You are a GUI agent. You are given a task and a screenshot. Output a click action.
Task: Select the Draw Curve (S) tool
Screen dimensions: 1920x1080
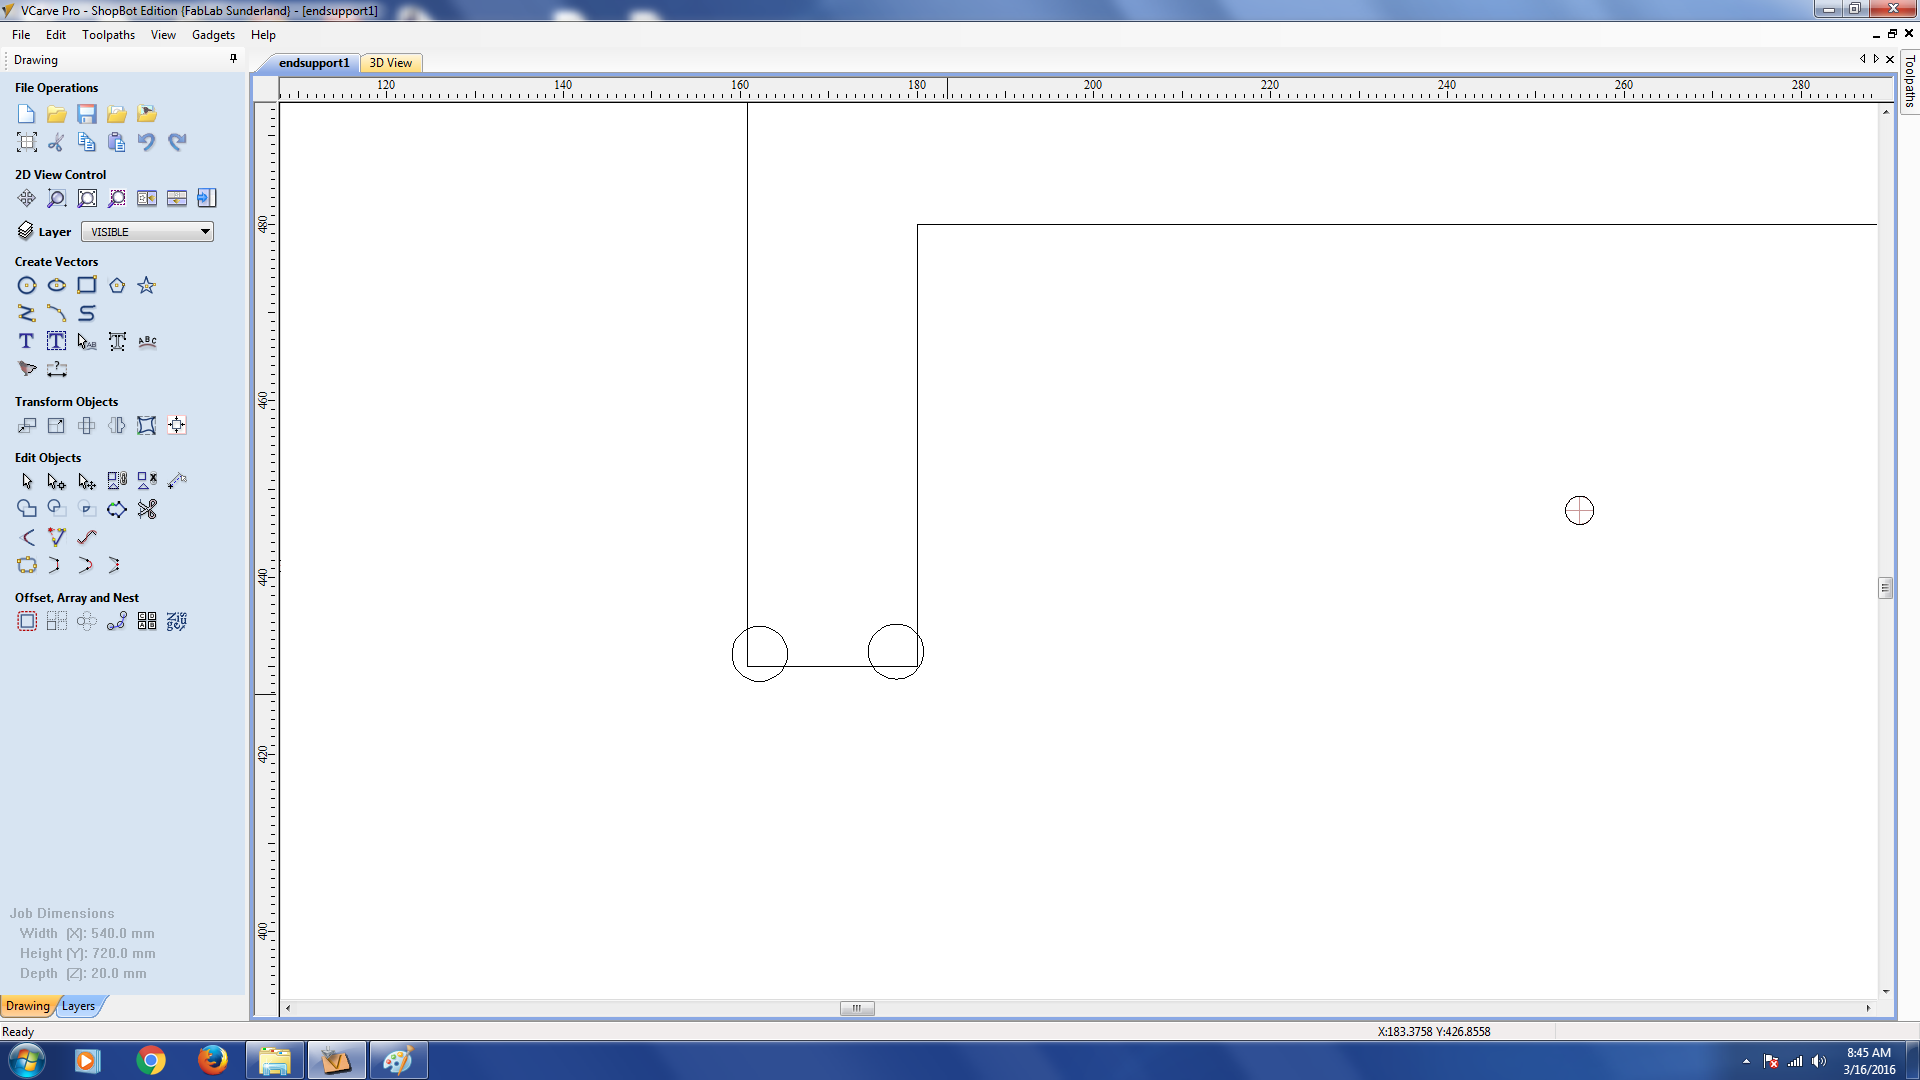pos(87,314)
